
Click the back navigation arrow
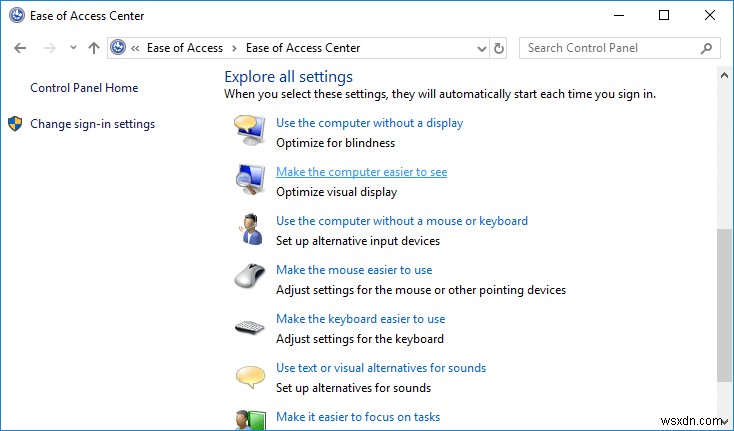(x=20, y=48)
